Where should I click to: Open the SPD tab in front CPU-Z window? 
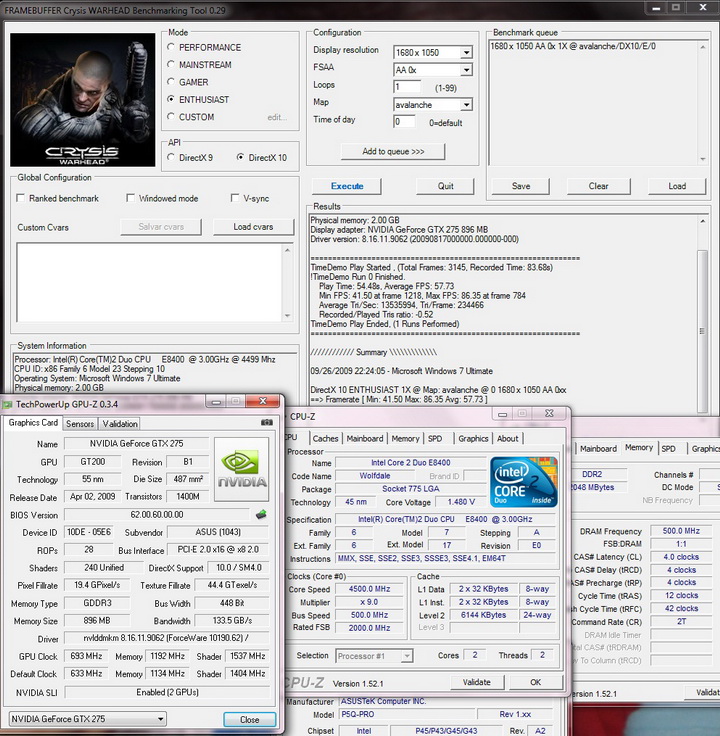pyautogui.click(x=435, y=438)
